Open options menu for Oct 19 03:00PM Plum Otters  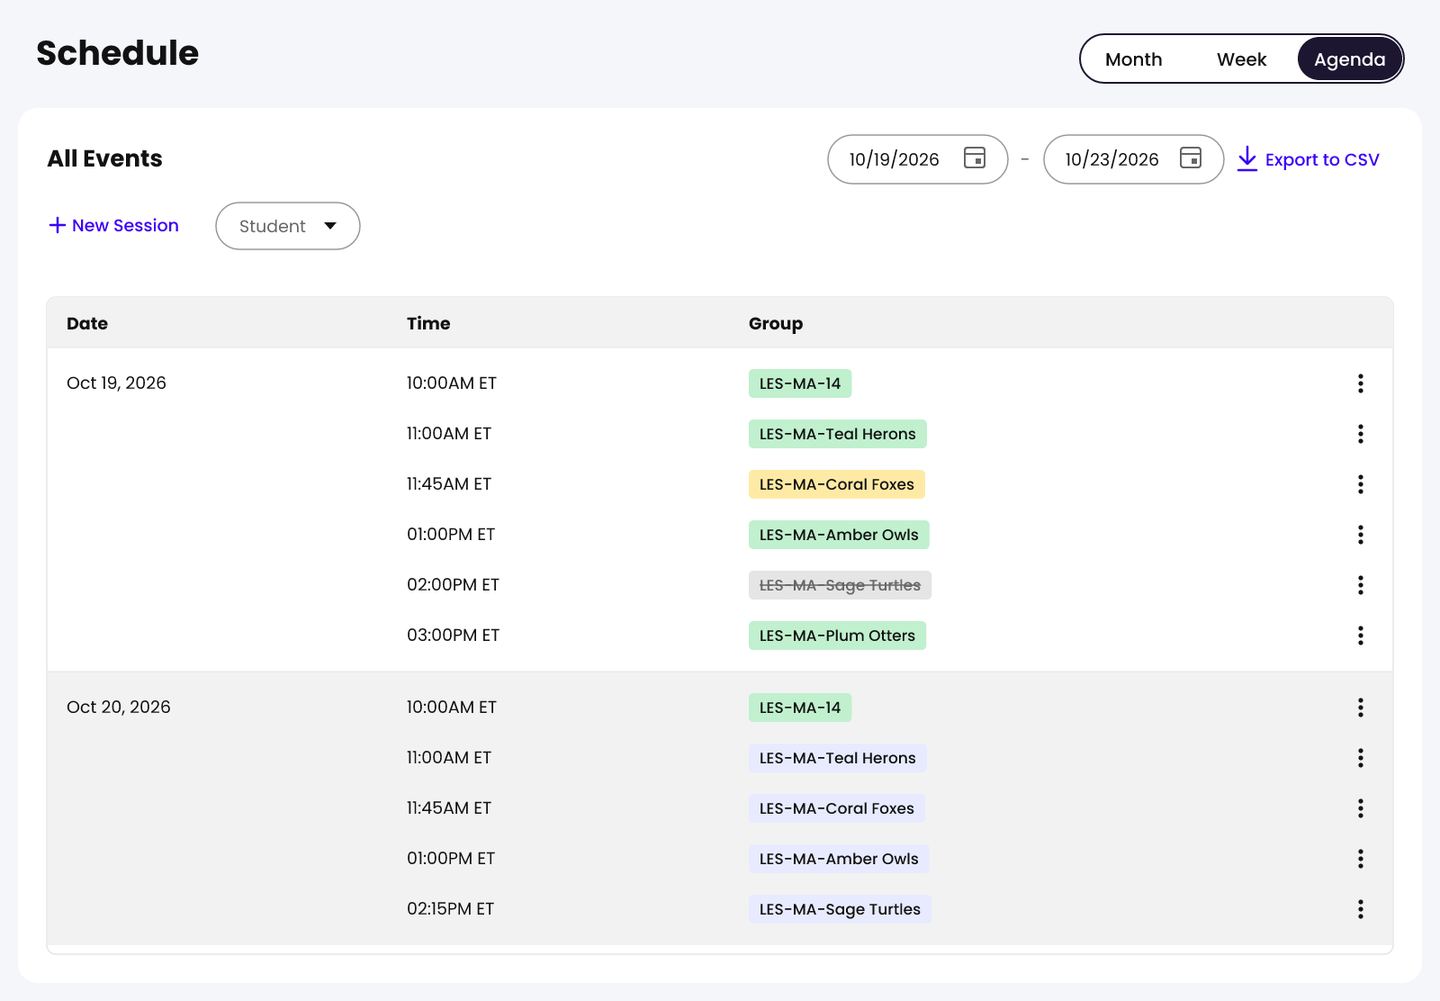(1360, 635)
